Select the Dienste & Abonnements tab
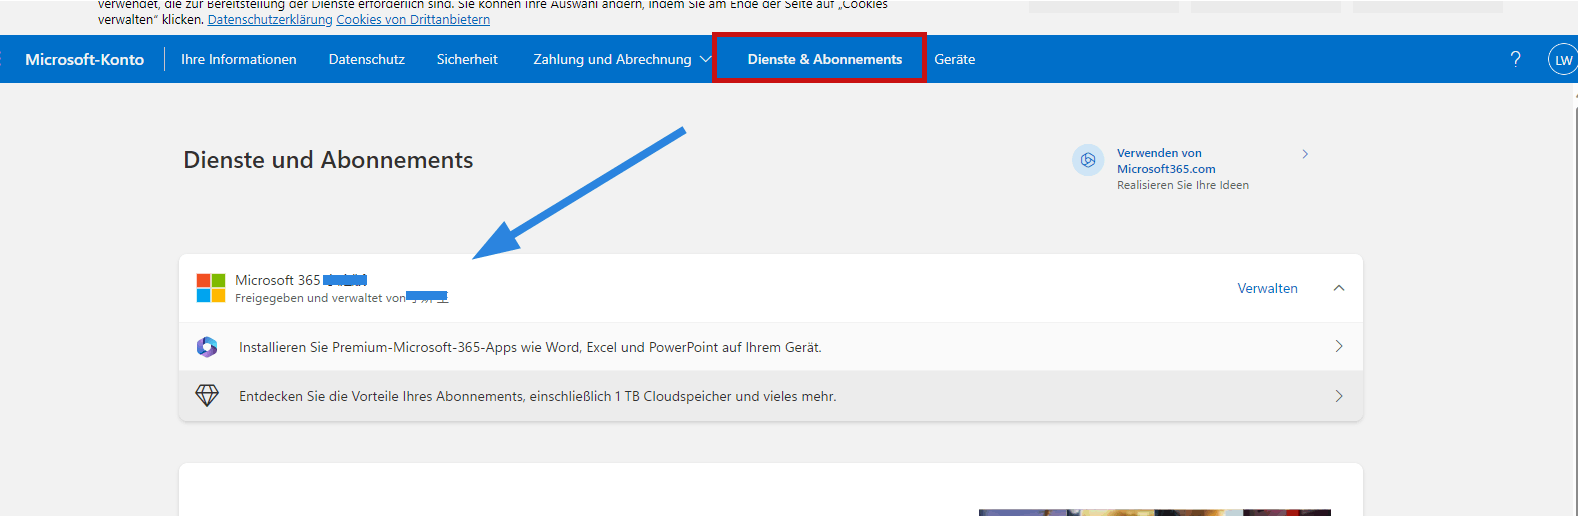The image size is (1578, 516). click(x=824, y=59)
